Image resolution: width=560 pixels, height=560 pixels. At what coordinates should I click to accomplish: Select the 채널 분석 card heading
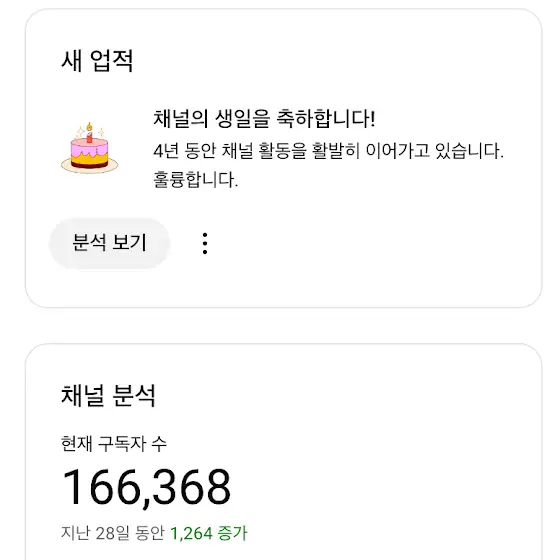coord(109,395)
